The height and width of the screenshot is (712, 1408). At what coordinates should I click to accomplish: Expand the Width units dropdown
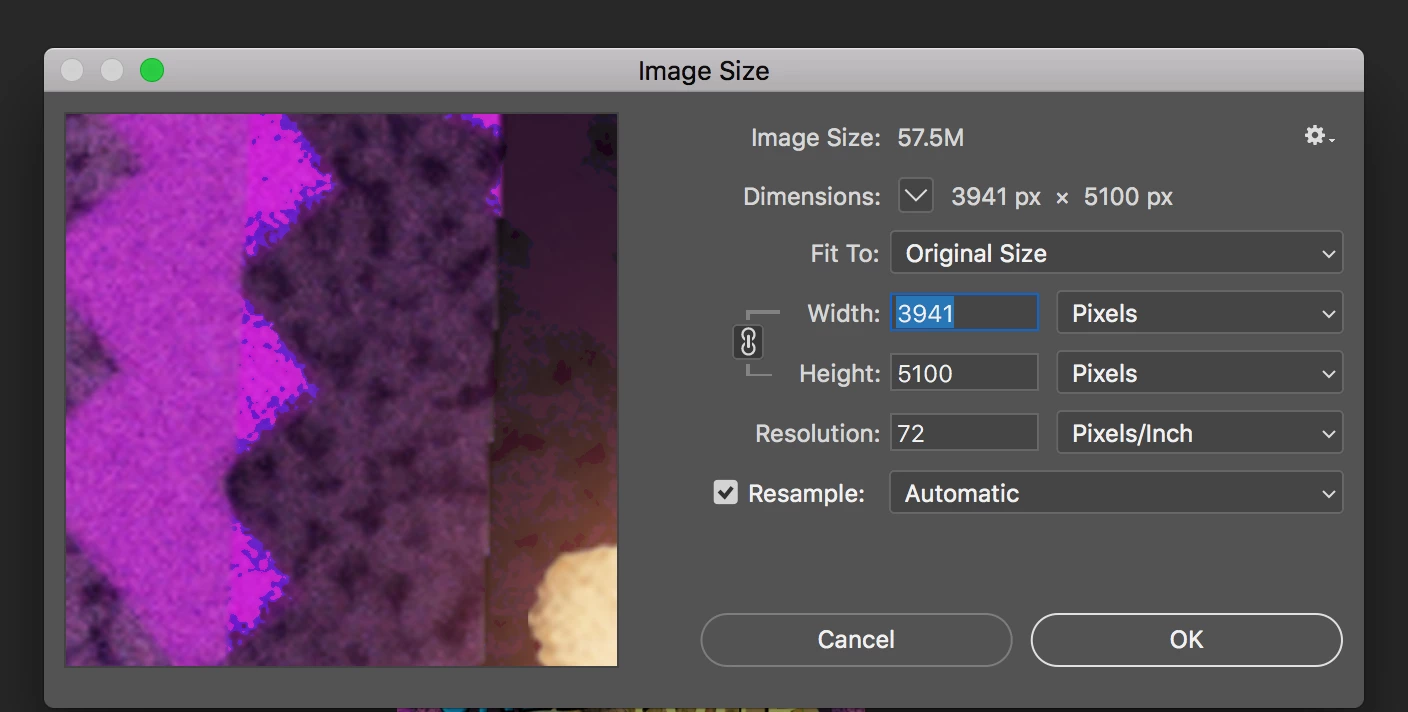(1199, 313)
